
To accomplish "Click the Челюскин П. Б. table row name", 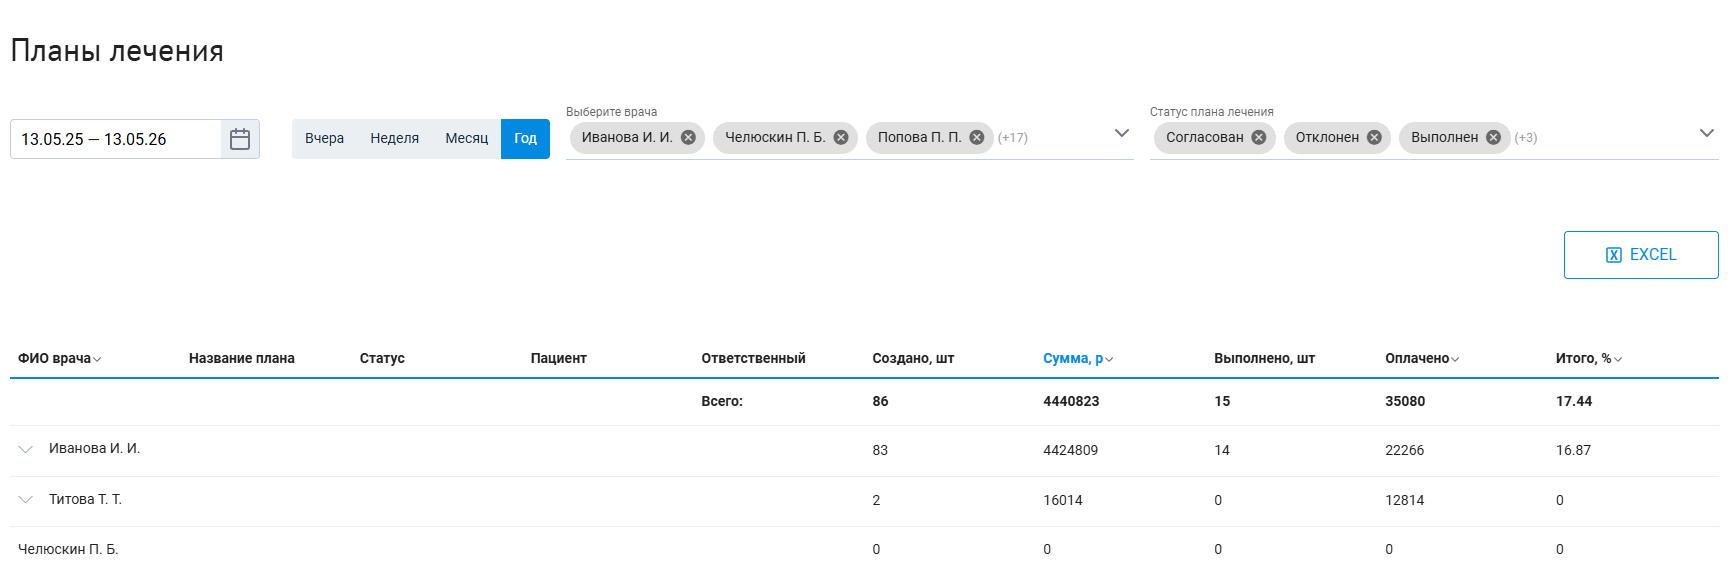I will [68, 549].
